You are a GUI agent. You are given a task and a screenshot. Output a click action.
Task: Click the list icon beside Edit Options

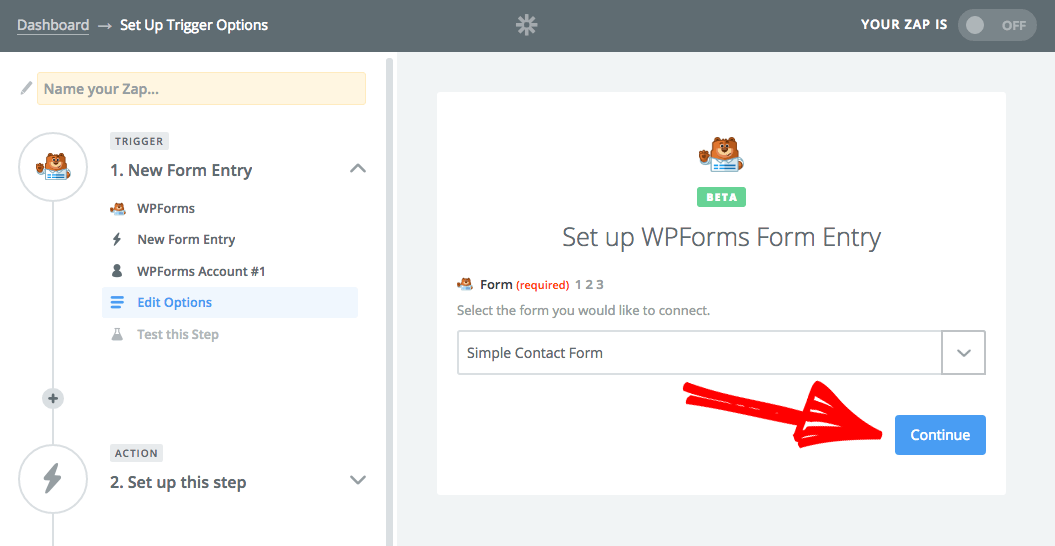(x=117, y=302)
